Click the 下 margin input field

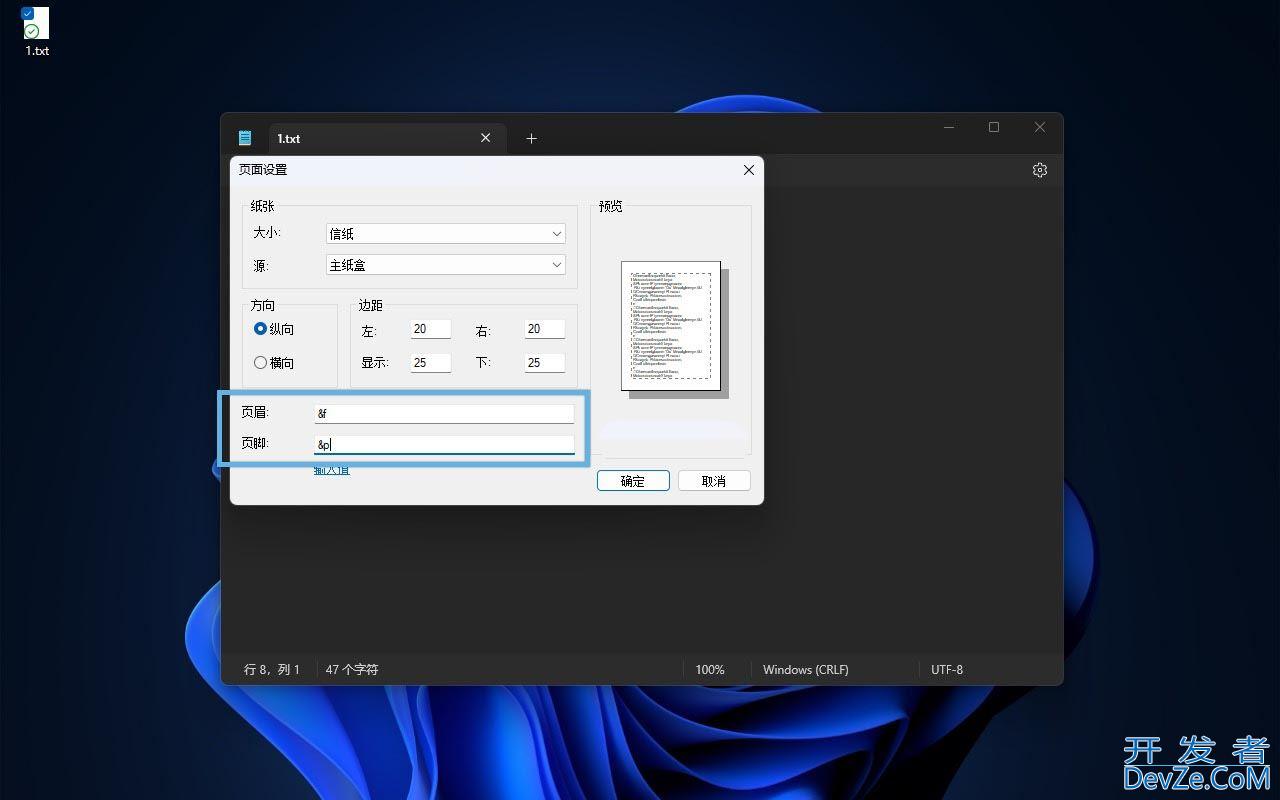click(544, 363)
